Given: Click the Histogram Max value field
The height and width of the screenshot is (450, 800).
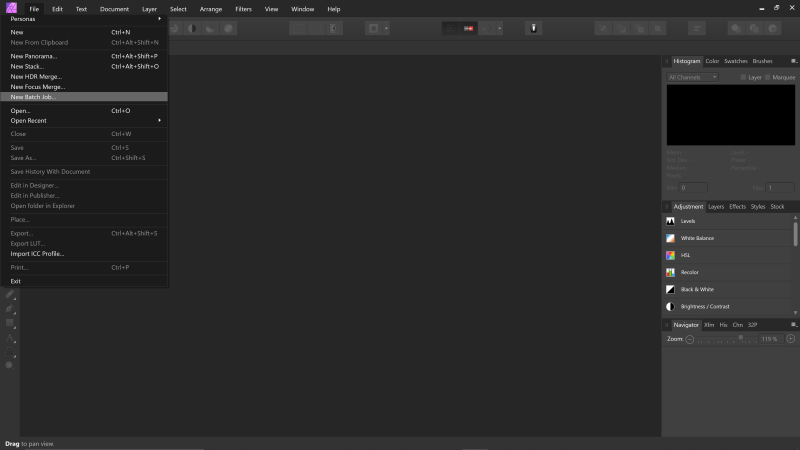Looking at the screenshot, I should pyautogui.click(x=781, y=188).
